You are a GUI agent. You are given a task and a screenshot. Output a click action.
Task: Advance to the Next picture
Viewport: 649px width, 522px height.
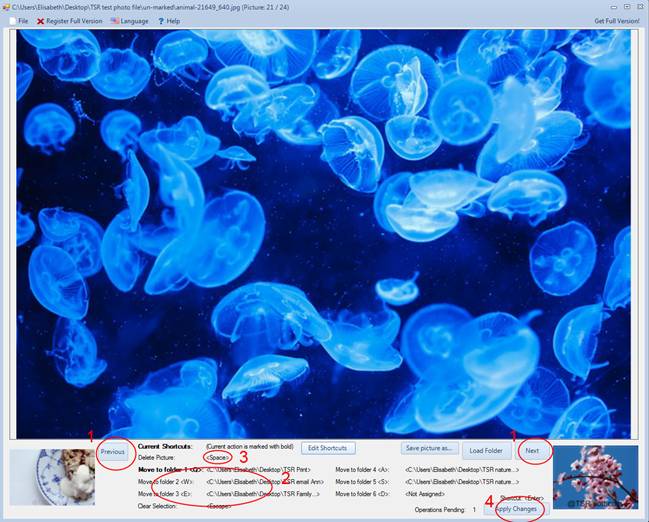[x=532, y=451]
